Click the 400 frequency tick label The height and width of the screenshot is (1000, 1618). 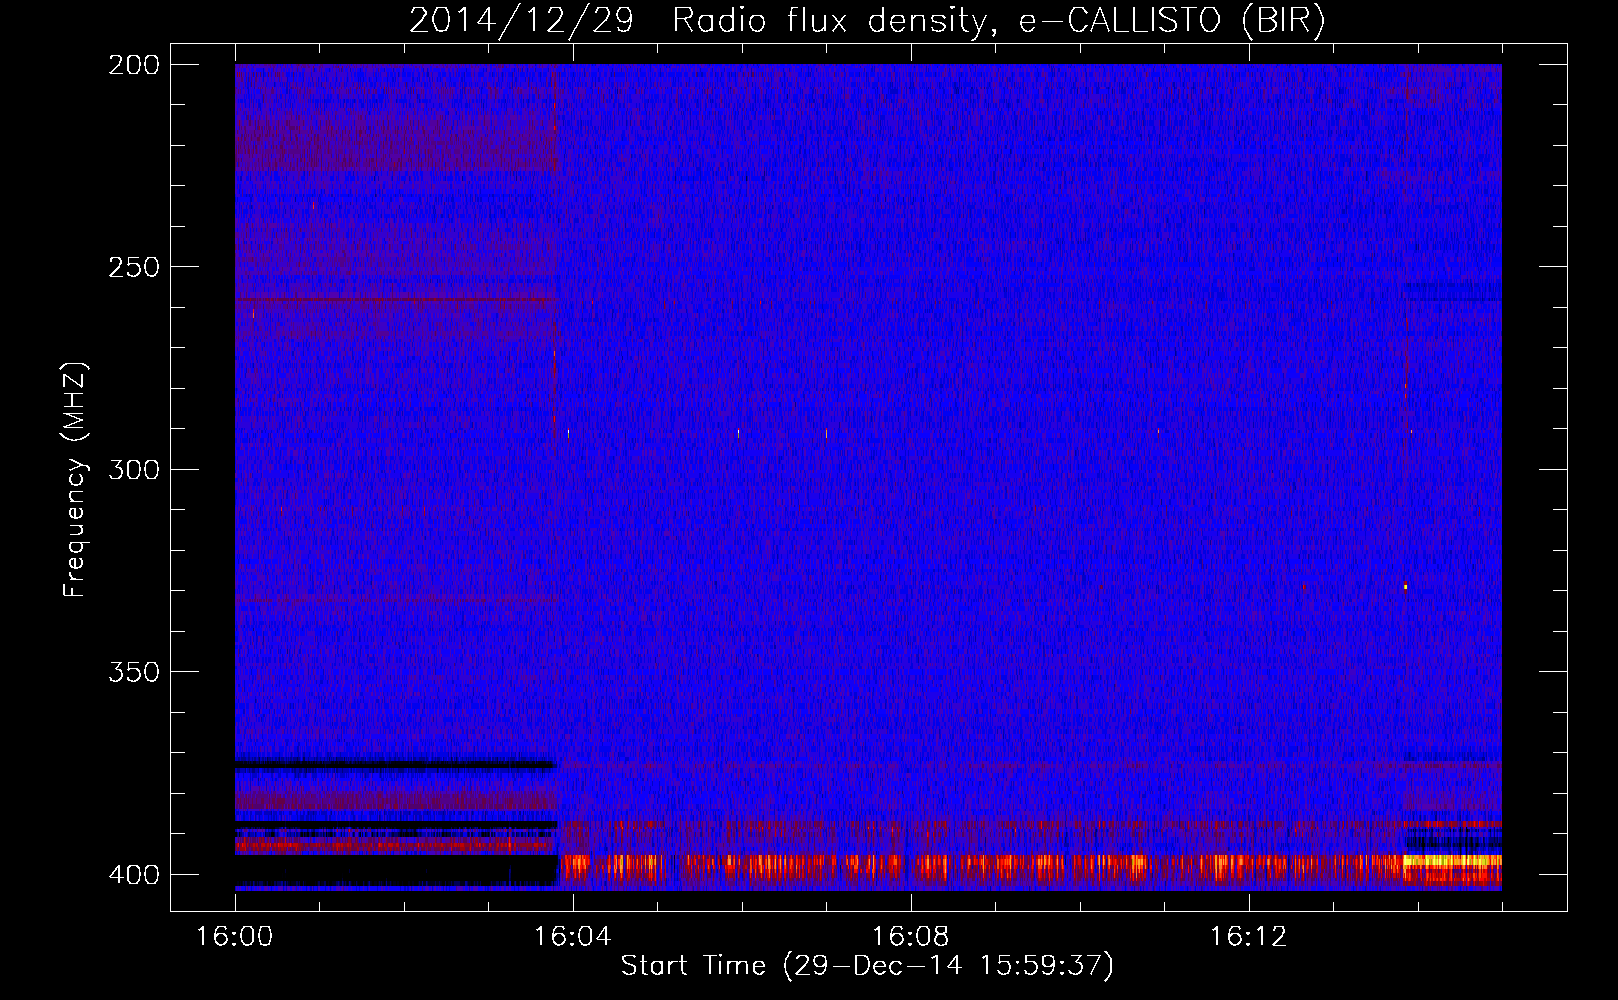click(x=134, y=874)
